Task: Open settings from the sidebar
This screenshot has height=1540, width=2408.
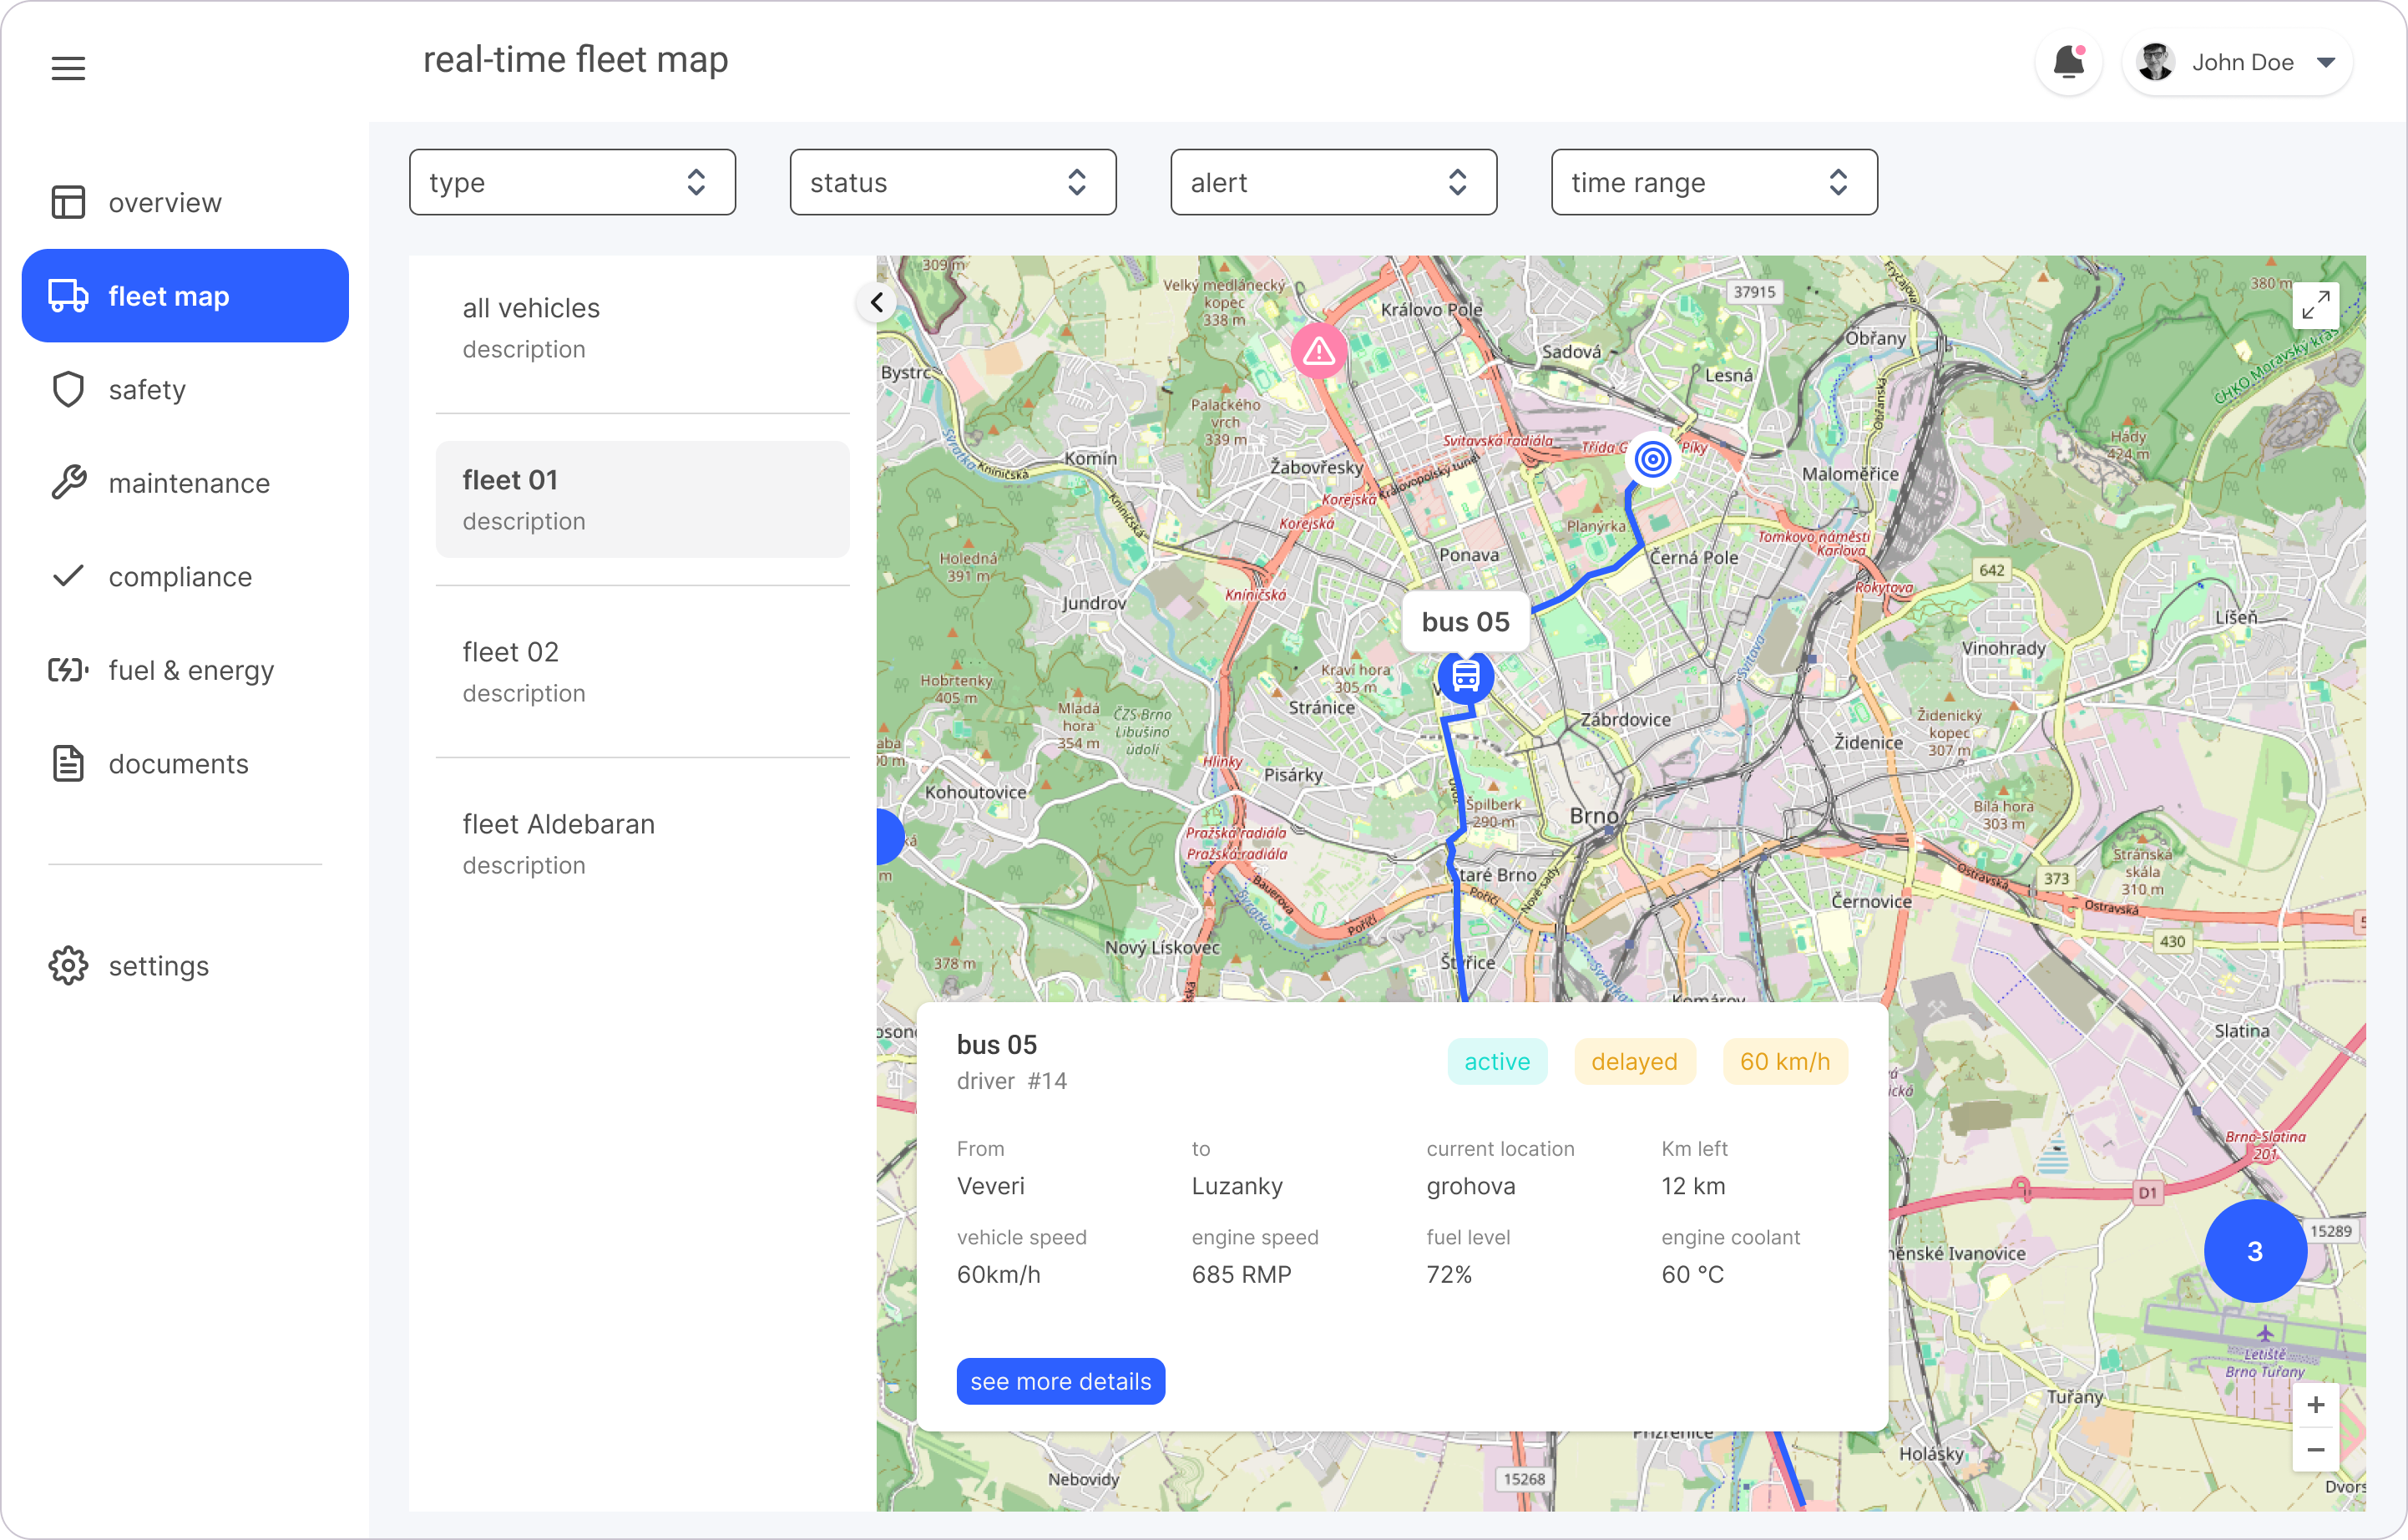Action: [x=158, y=966]
